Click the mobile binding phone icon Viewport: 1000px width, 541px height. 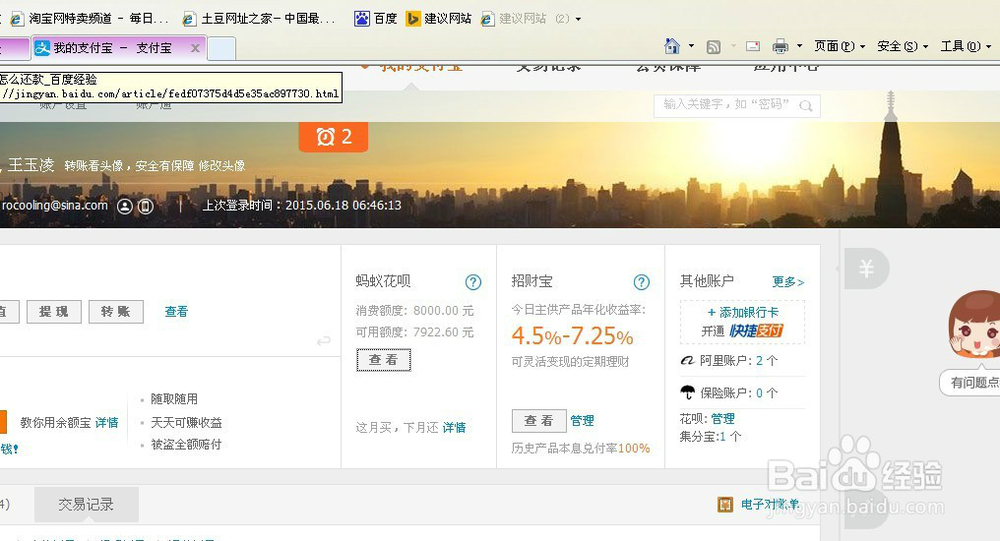[145, 206]
